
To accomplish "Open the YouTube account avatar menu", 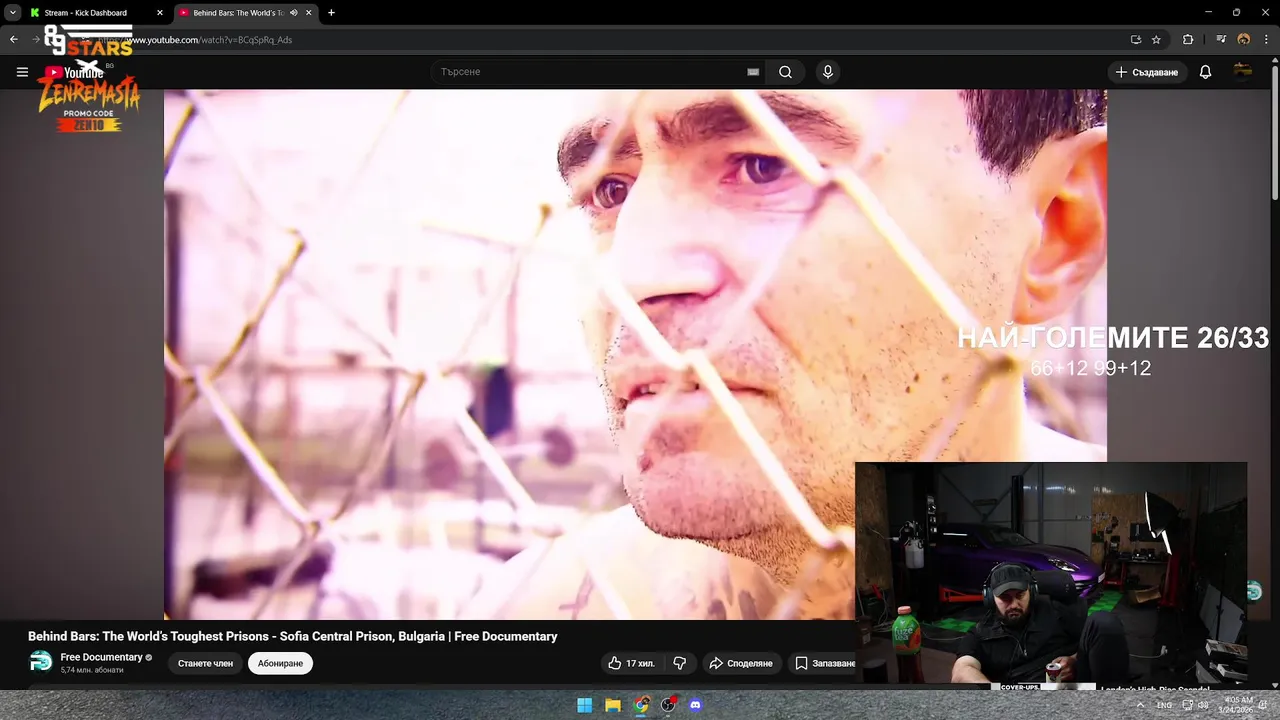I will [1242, 71].
